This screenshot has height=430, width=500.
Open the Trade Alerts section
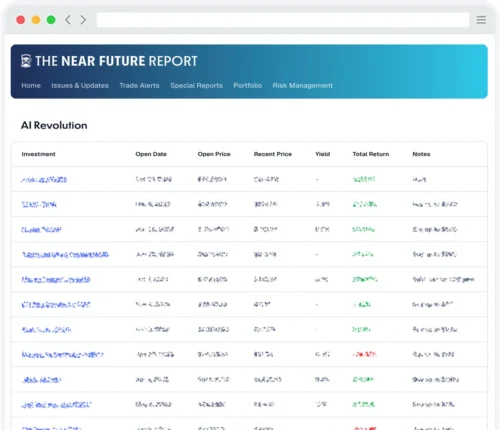pos(139,85)
